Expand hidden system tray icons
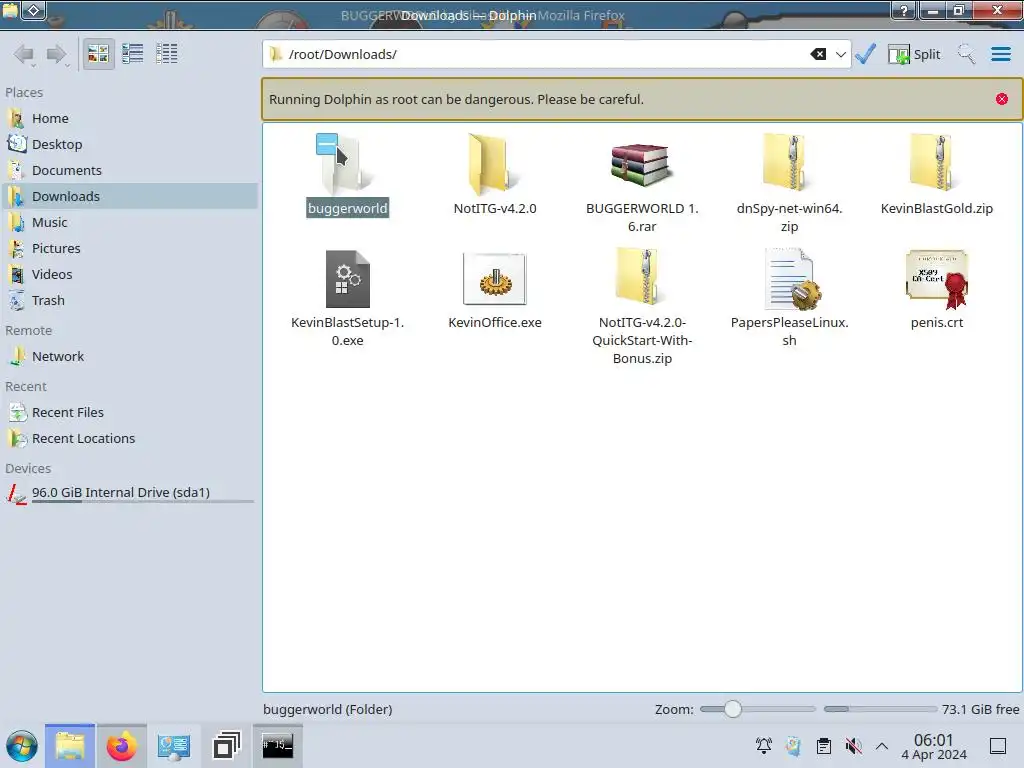This screenshot has width=1024, height=768. click(x=882, y=746)
